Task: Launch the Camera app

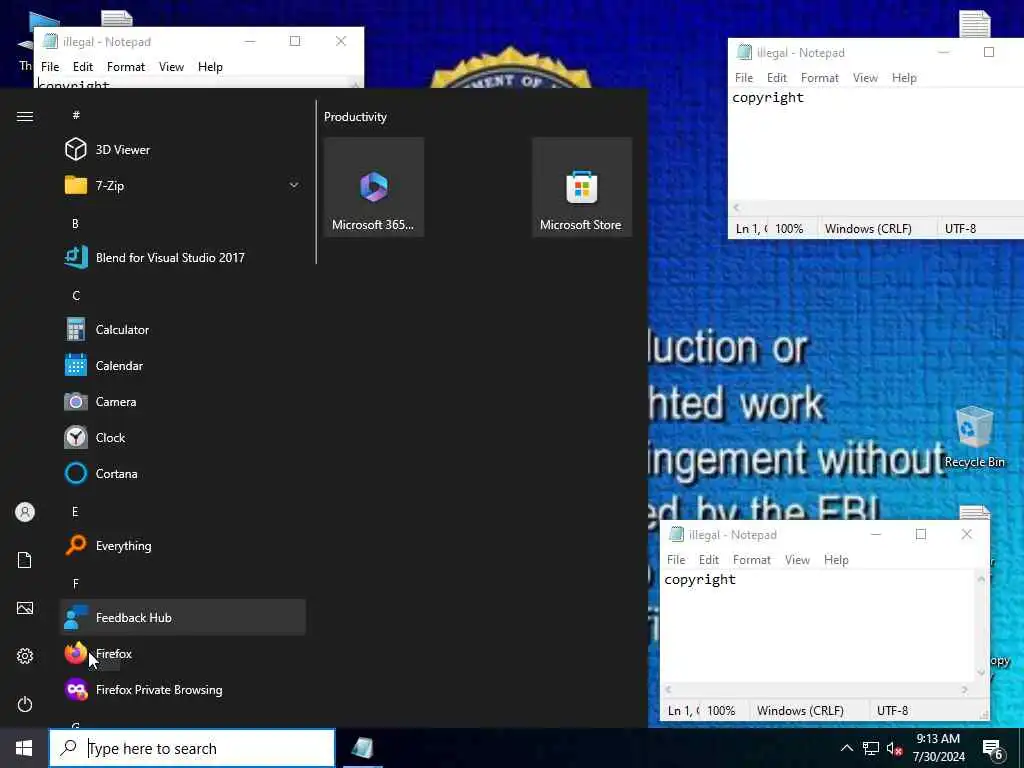Action: 183,402
